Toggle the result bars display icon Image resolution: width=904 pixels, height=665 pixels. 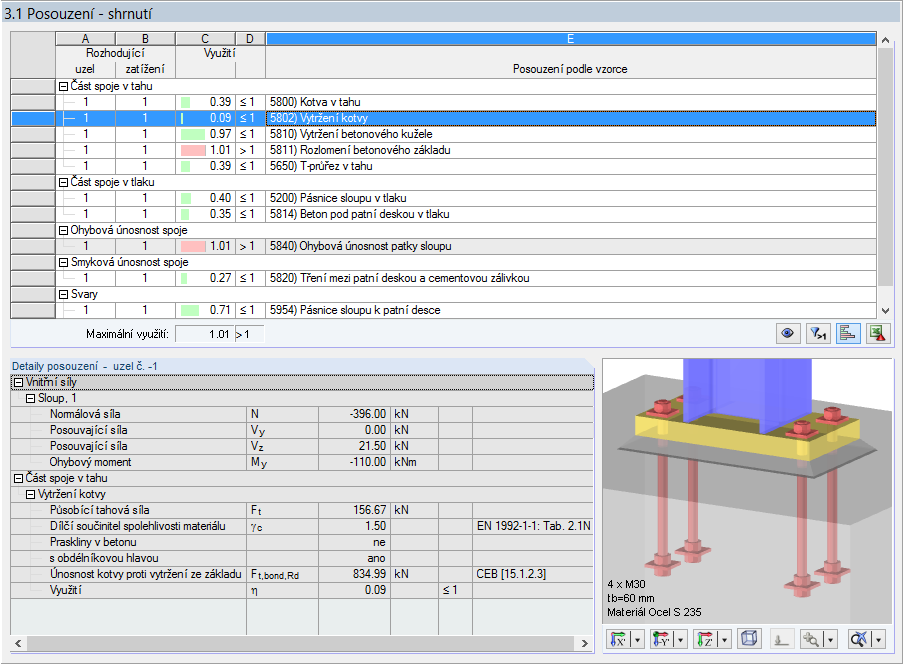848,333
